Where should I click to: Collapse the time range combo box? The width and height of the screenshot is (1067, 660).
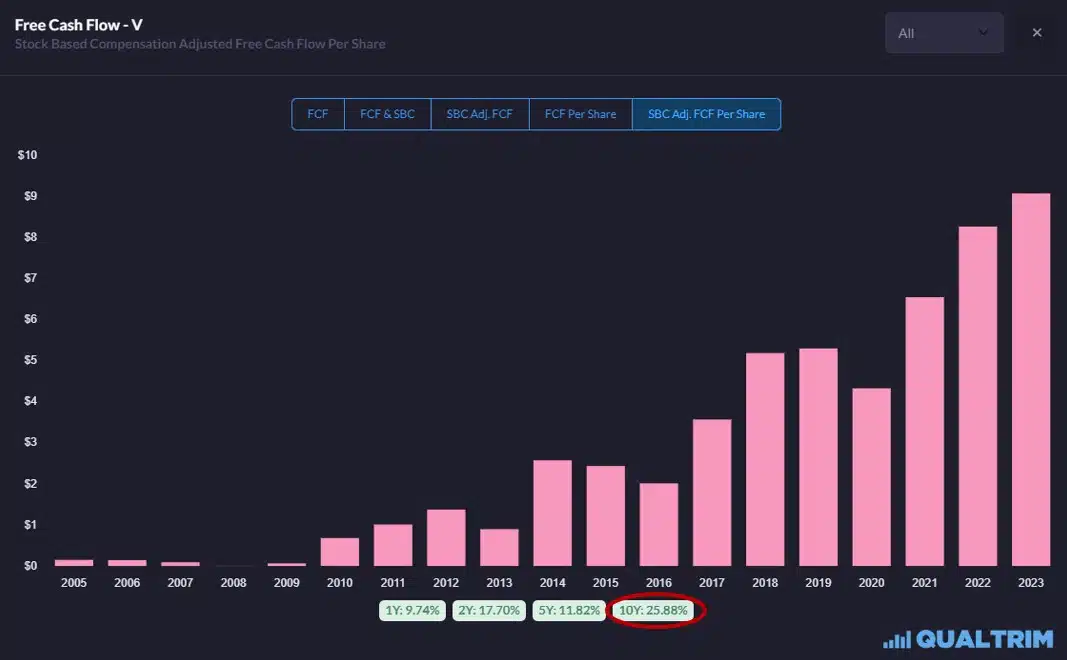tap(944, 32)
